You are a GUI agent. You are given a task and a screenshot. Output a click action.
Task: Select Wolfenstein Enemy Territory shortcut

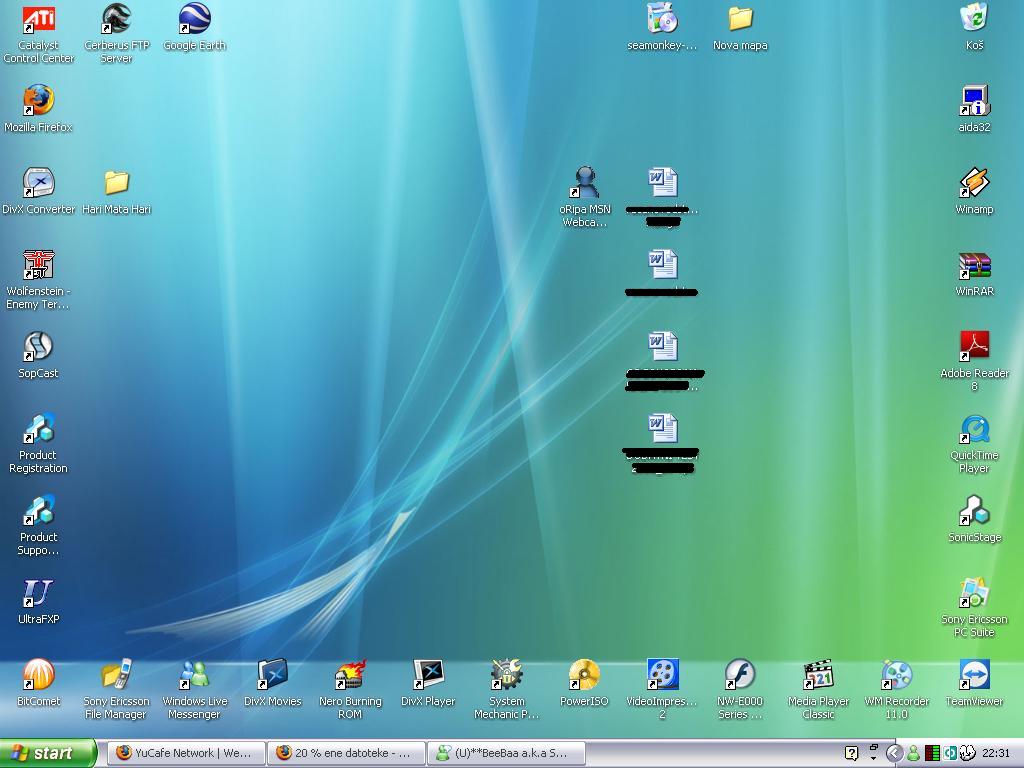[x=39, y=264]
